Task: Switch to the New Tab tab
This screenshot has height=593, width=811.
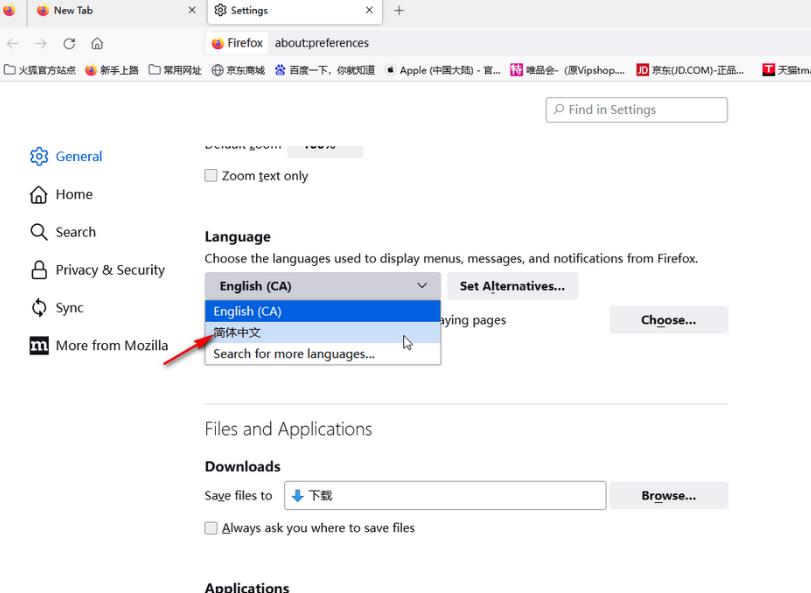Action: click(114, 10)
